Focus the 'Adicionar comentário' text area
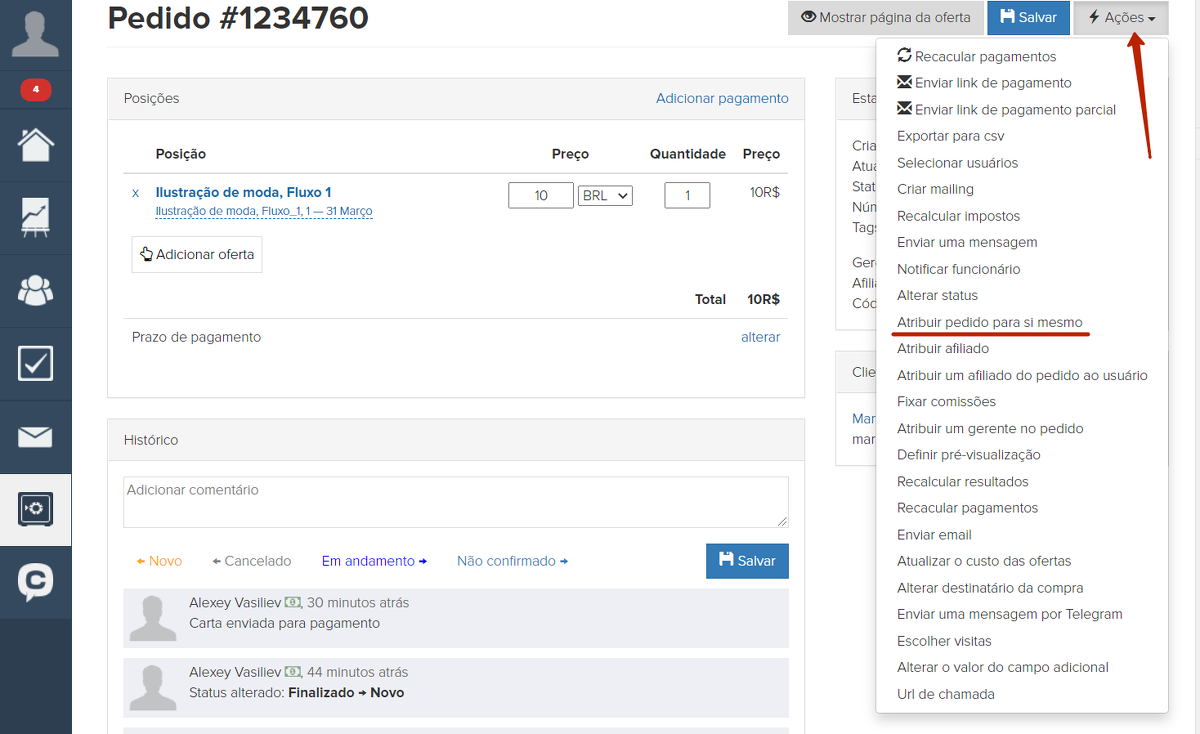The width and height of the screenshot is (1200, 734). [455, 501]
